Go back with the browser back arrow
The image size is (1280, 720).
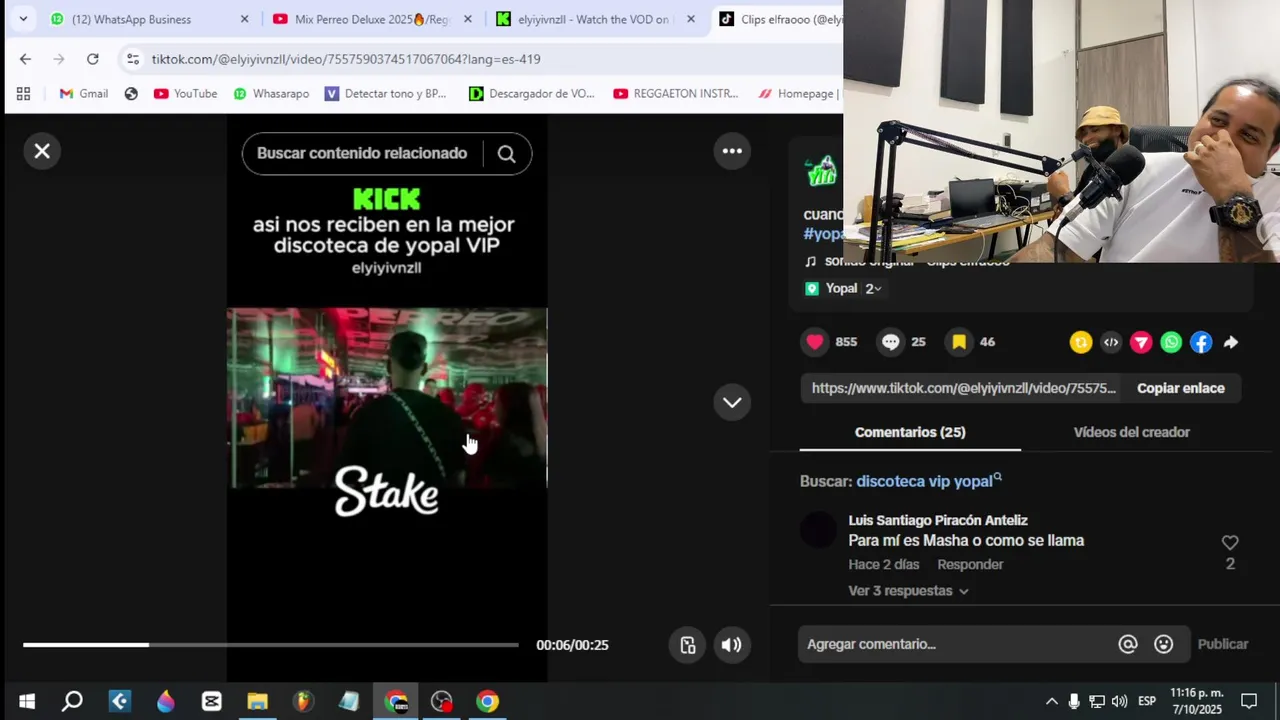tap(25, 59)
